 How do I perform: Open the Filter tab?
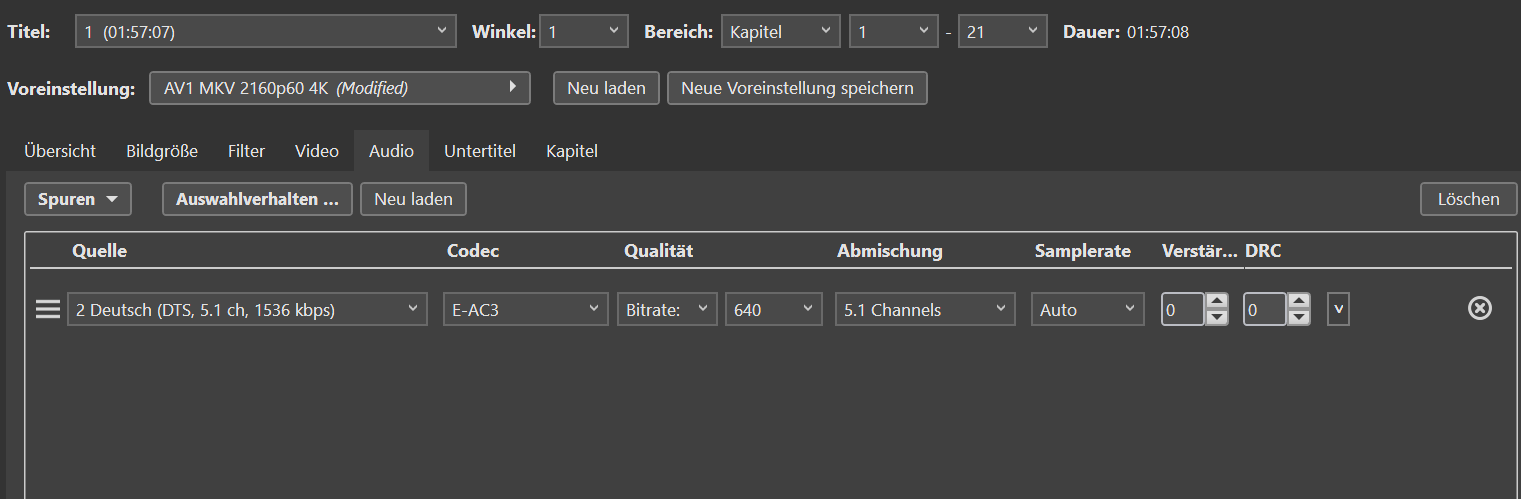246,151
